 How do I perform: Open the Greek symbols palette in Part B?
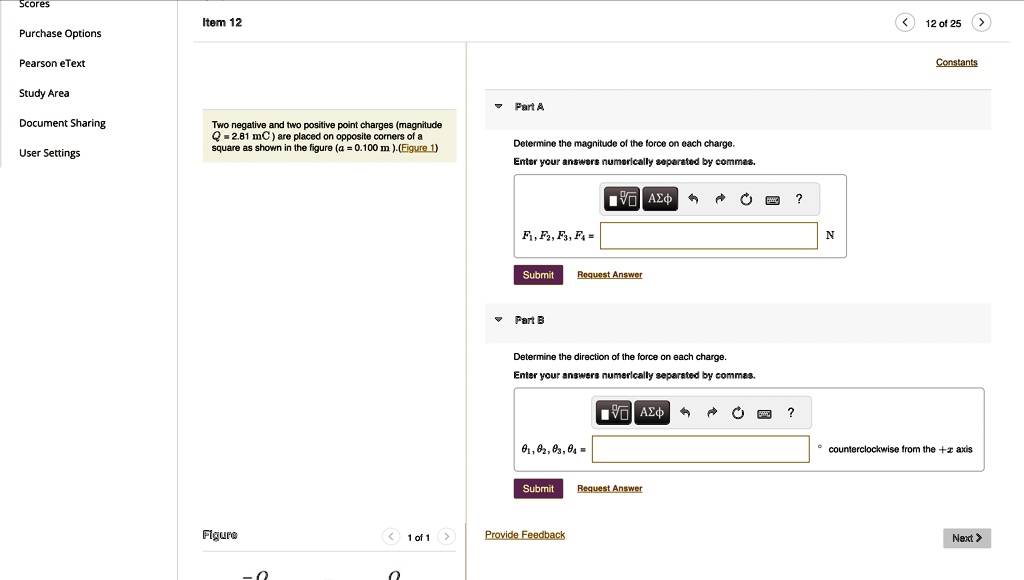click(x=652, y=412)
